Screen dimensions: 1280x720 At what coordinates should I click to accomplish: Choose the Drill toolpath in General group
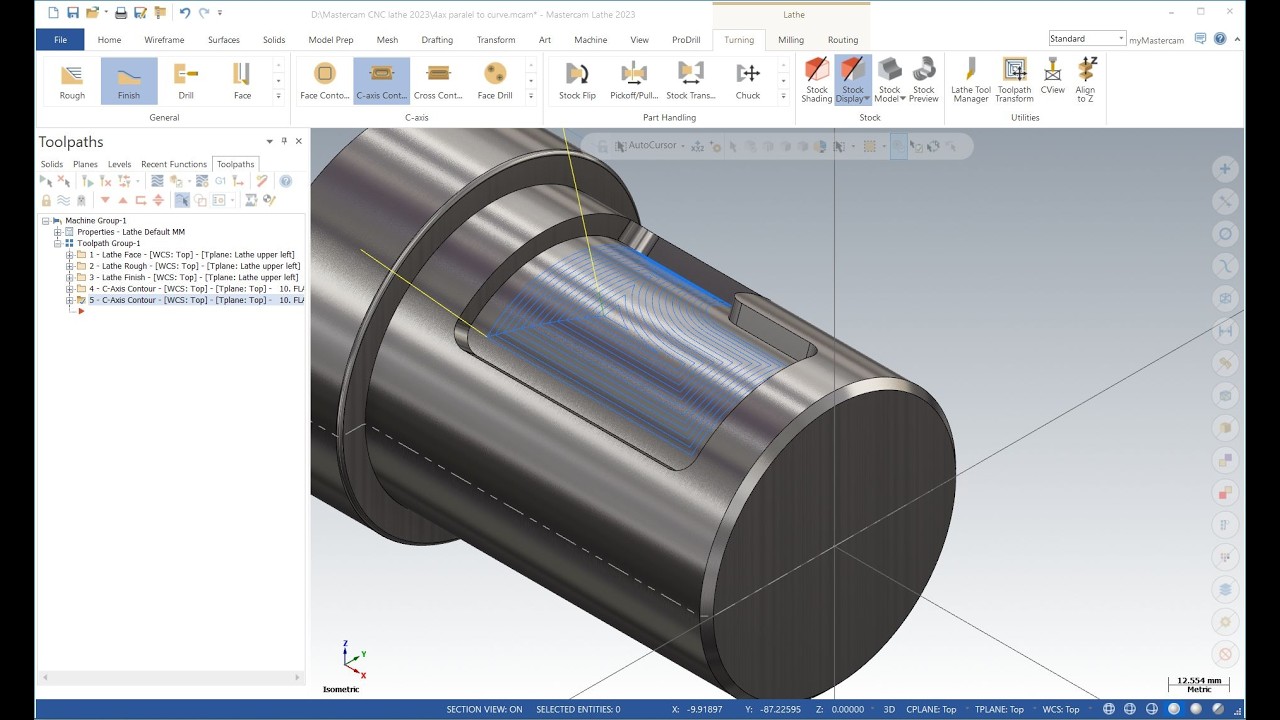(x=186, y=80)
